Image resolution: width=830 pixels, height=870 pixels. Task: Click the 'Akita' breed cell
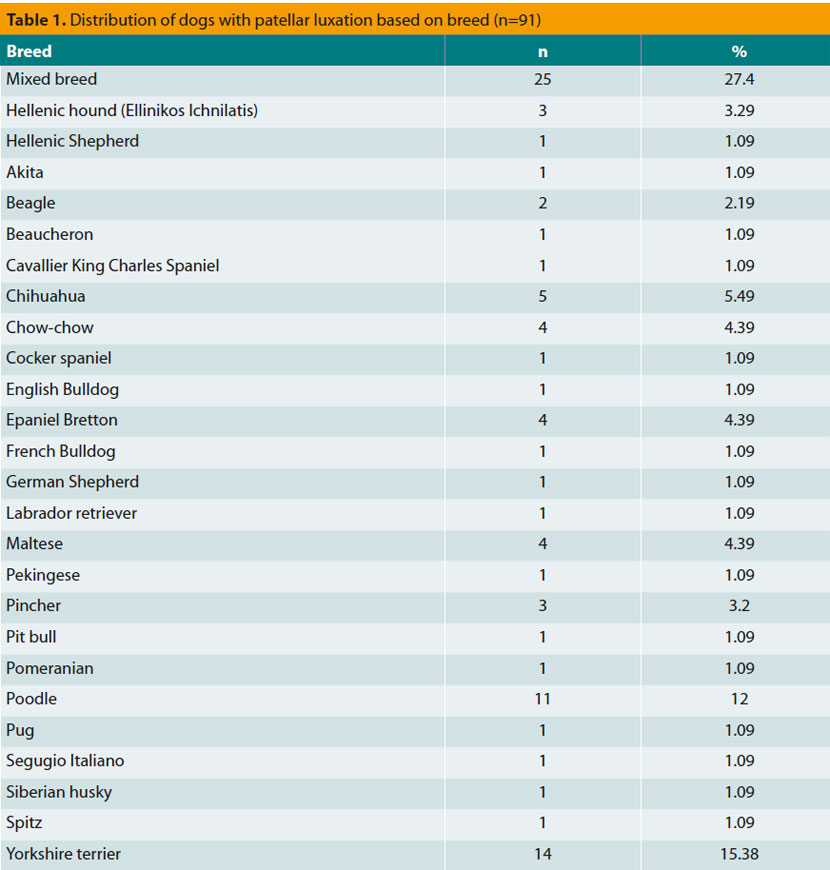(24, 173)
